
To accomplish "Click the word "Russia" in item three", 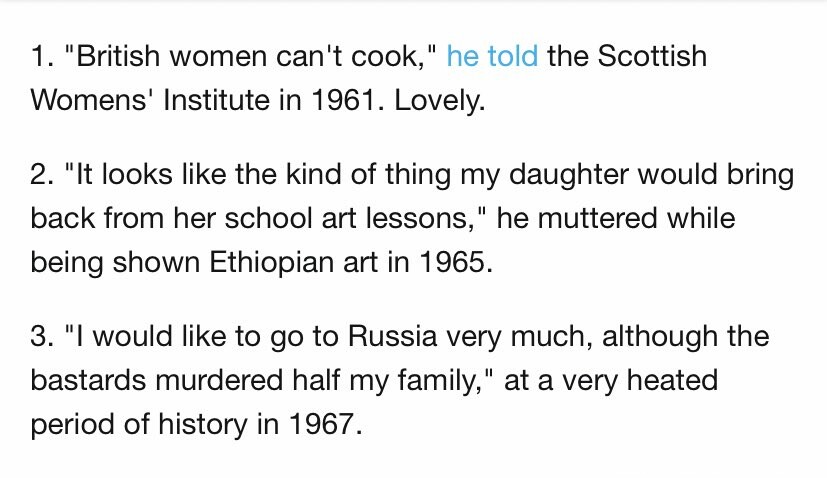I will 392,336.
